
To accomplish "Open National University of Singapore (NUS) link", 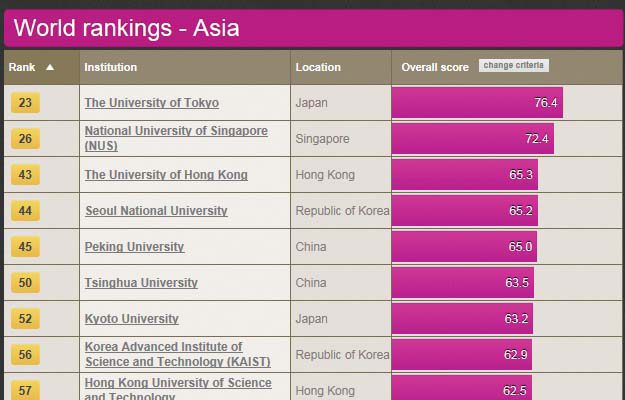I will (176, 138).
